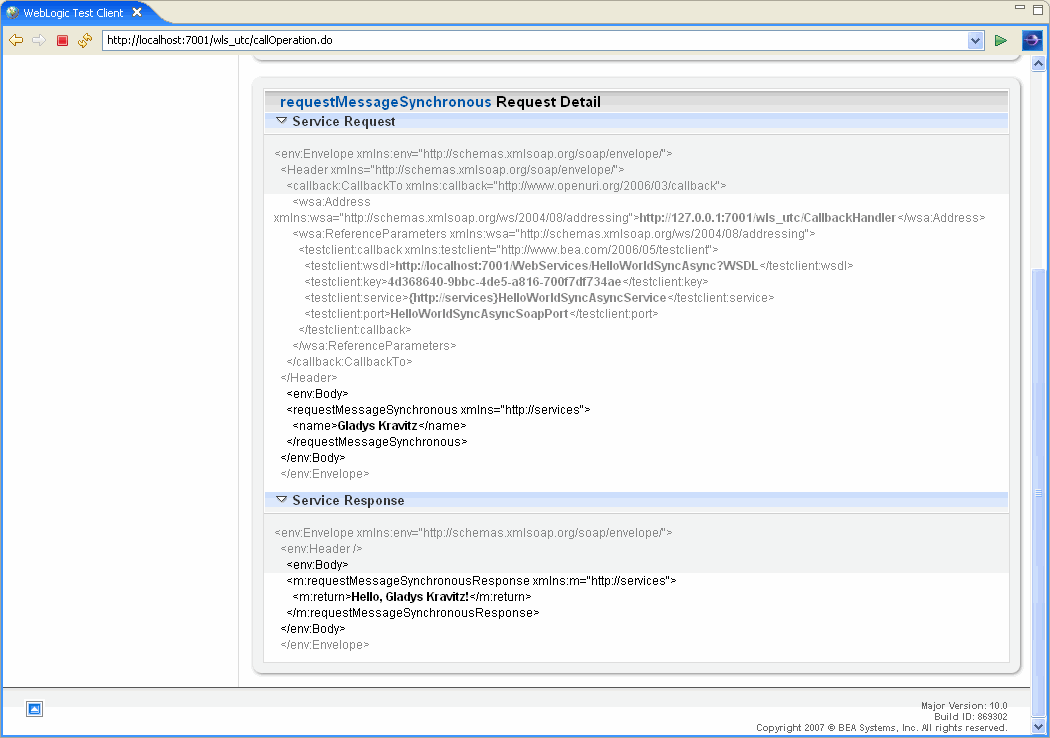Refresh the page with the reload icon
This screenshot has height=738, width=1050.
(85, 40)
